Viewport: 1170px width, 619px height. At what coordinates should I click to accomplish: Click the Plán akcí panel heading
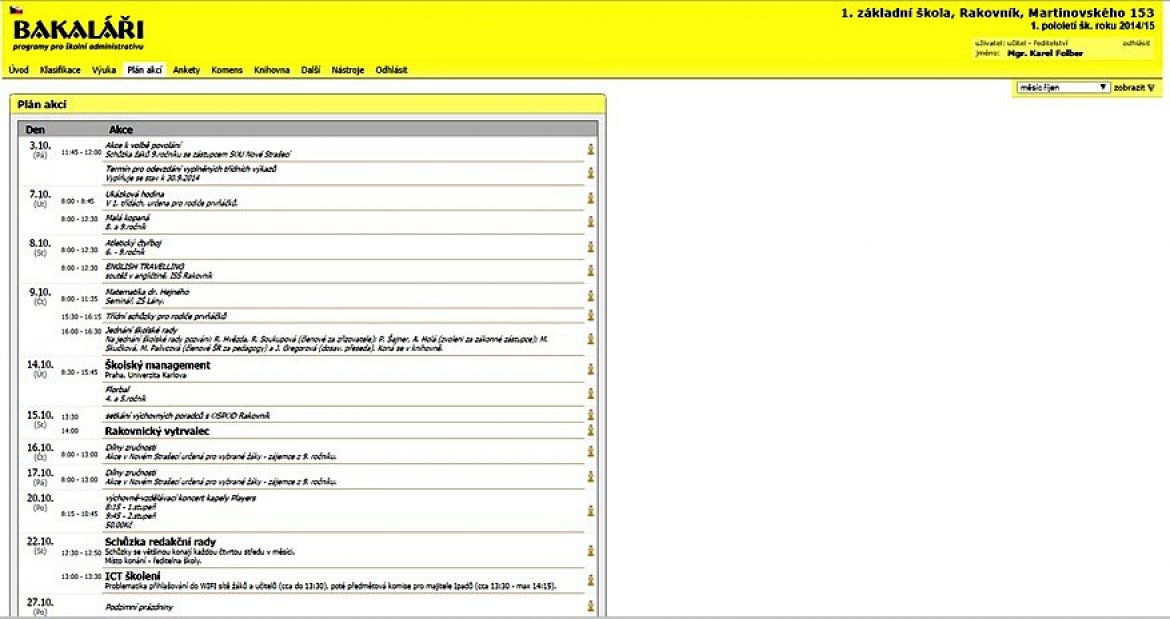[42, 104]
